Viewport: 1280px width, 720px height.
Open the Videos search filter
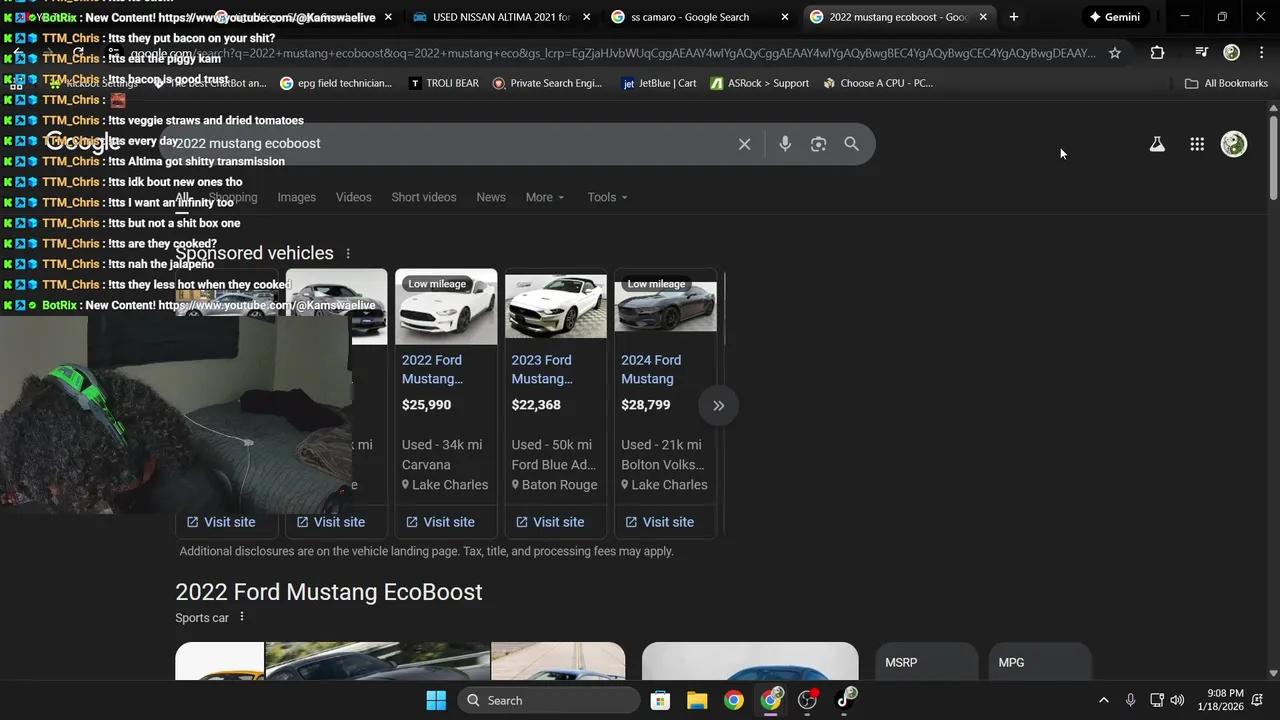pos(353,197)
